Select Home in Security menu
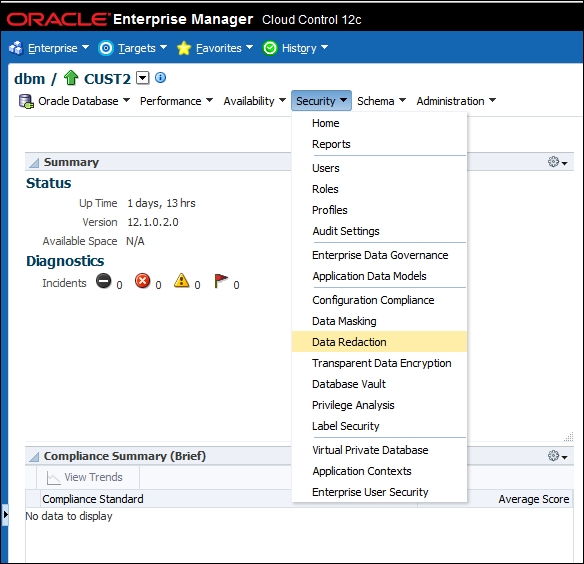584x564 pixels. click(x=380, y=123)
